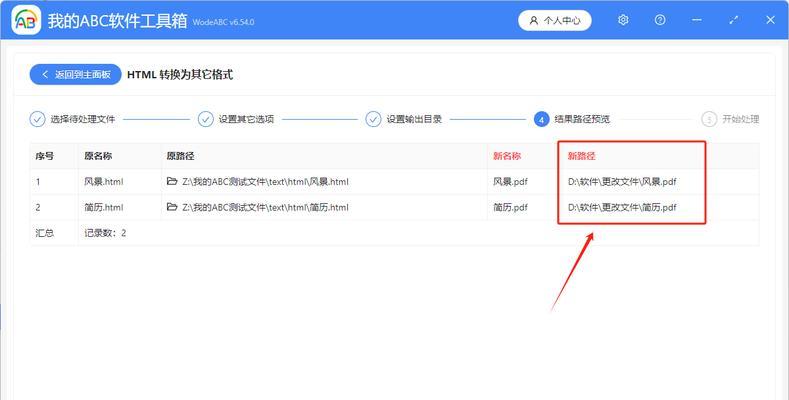Open the 个人中心 user center button

pos(555,21)
